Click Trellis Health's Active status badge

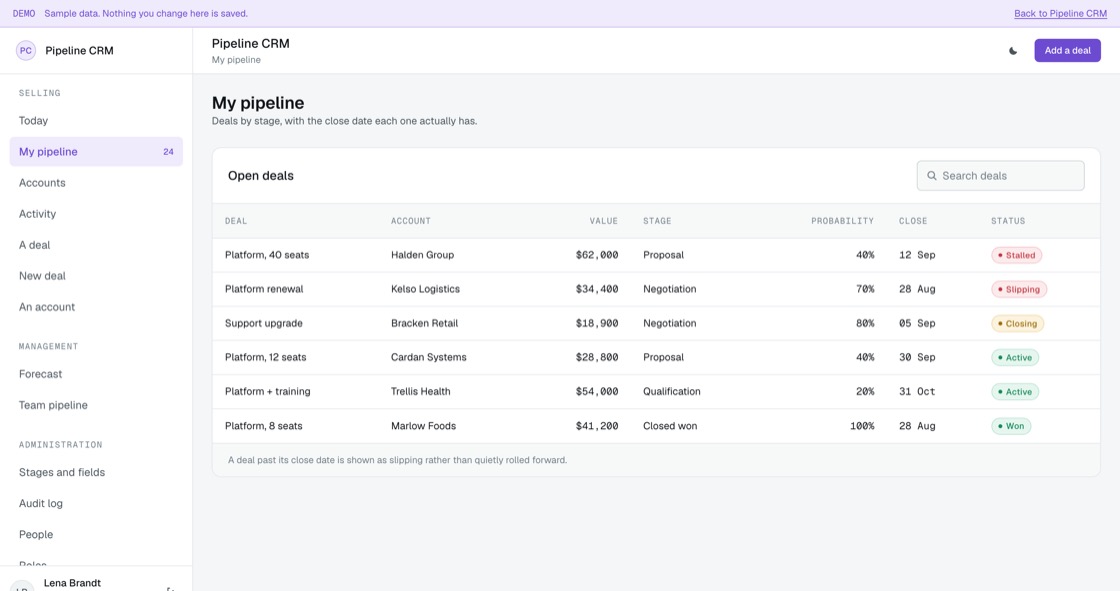point(1015,392)
